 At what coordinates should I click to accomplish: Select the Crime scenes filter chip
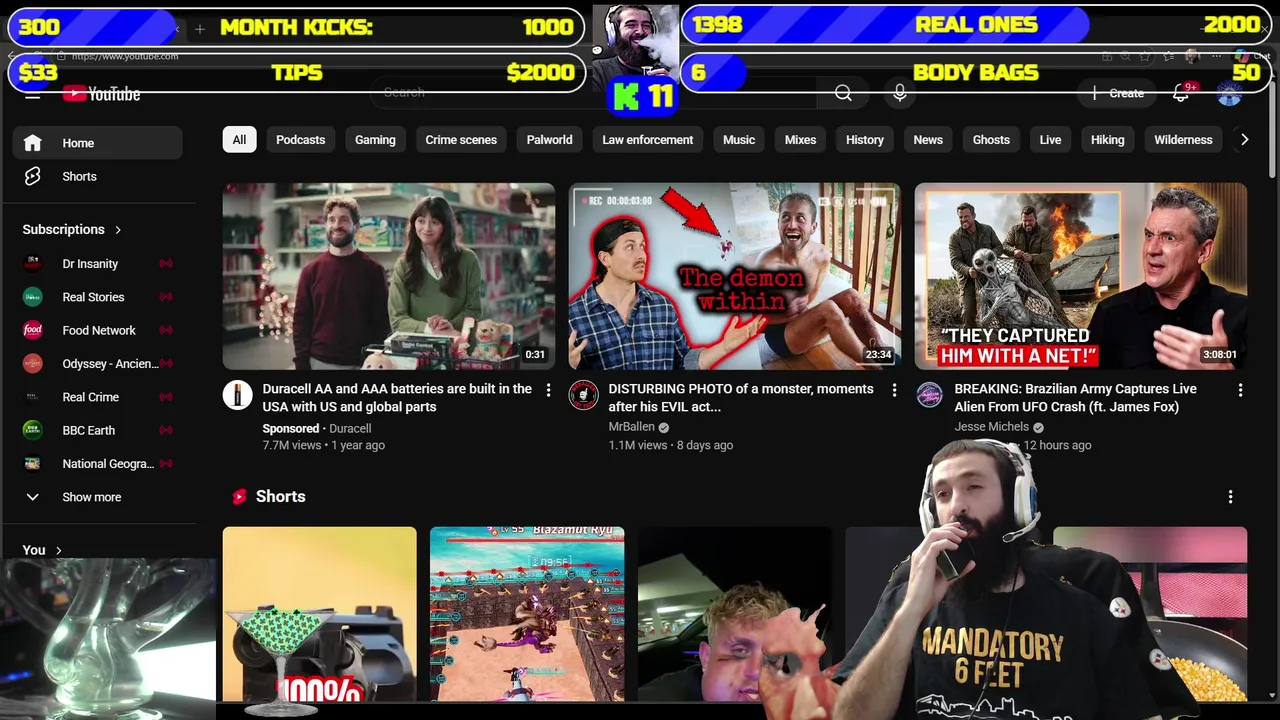(461, 140)
